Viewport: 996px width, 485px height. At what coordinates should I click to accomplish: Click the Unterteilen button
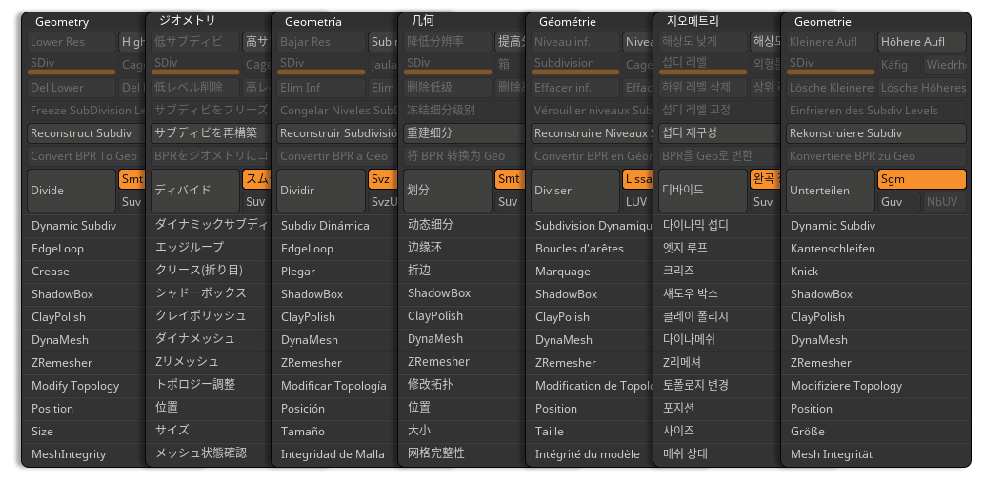(x=830, y=190)
